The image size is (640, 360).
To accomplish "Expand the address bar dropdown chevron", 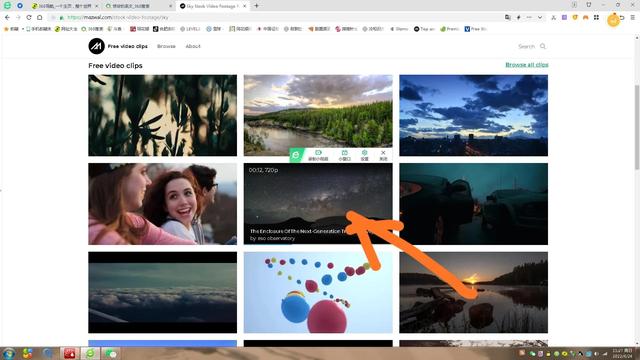I will 540,18.
